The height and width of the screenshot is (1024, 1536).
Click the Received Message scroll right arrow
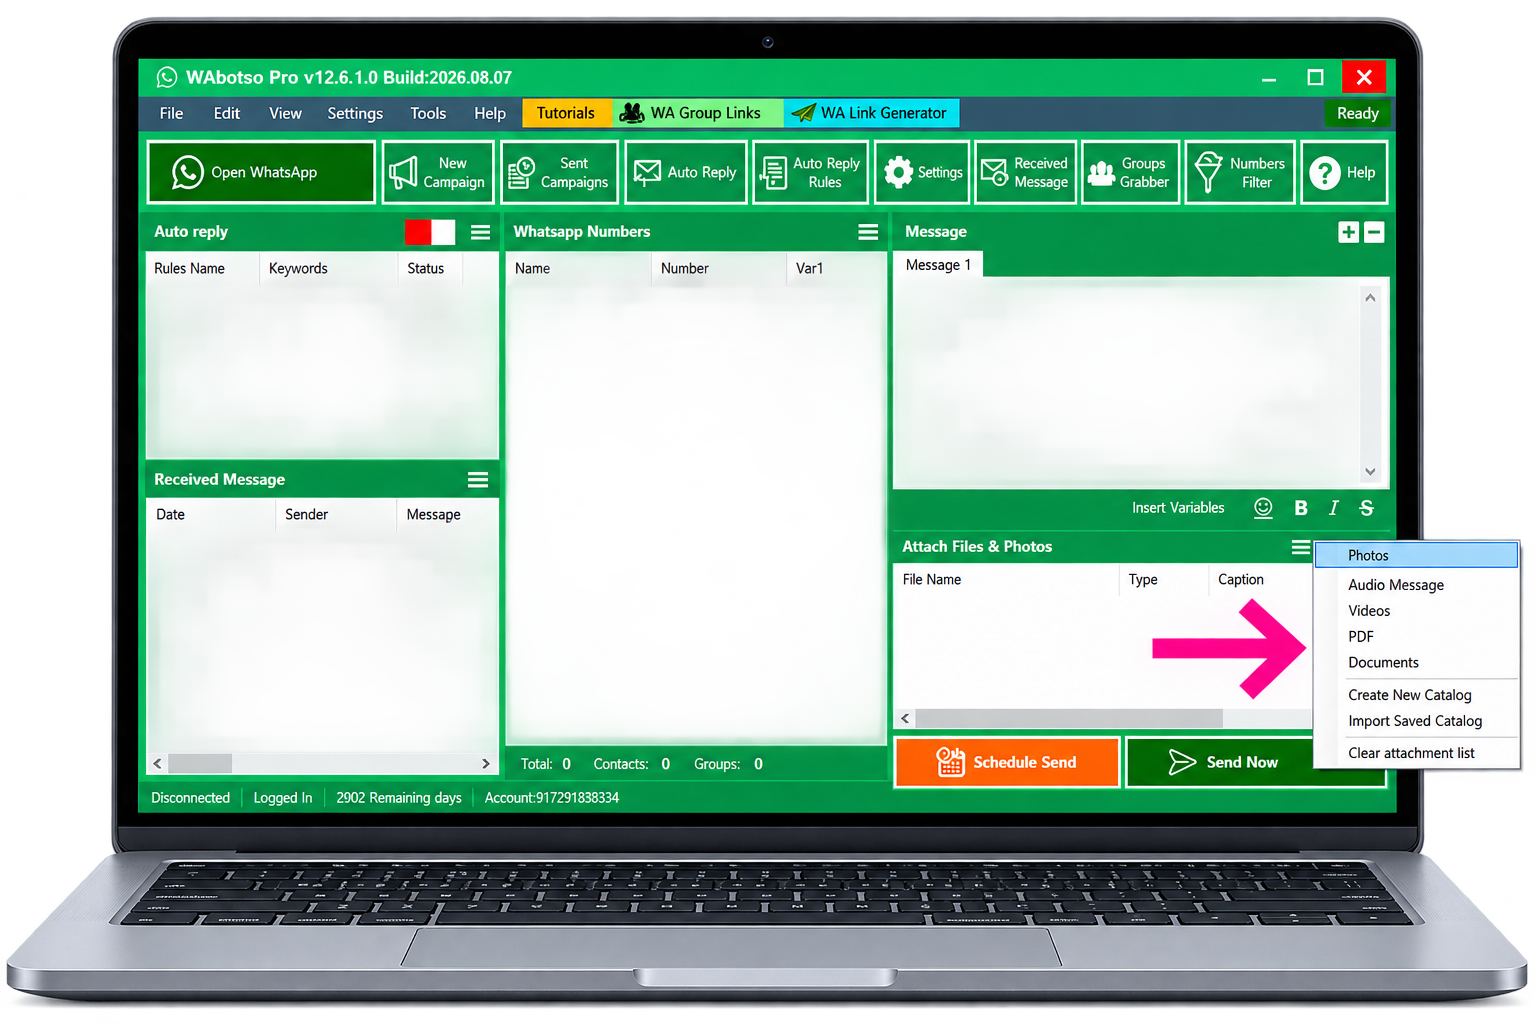click(x=486, y=764)
